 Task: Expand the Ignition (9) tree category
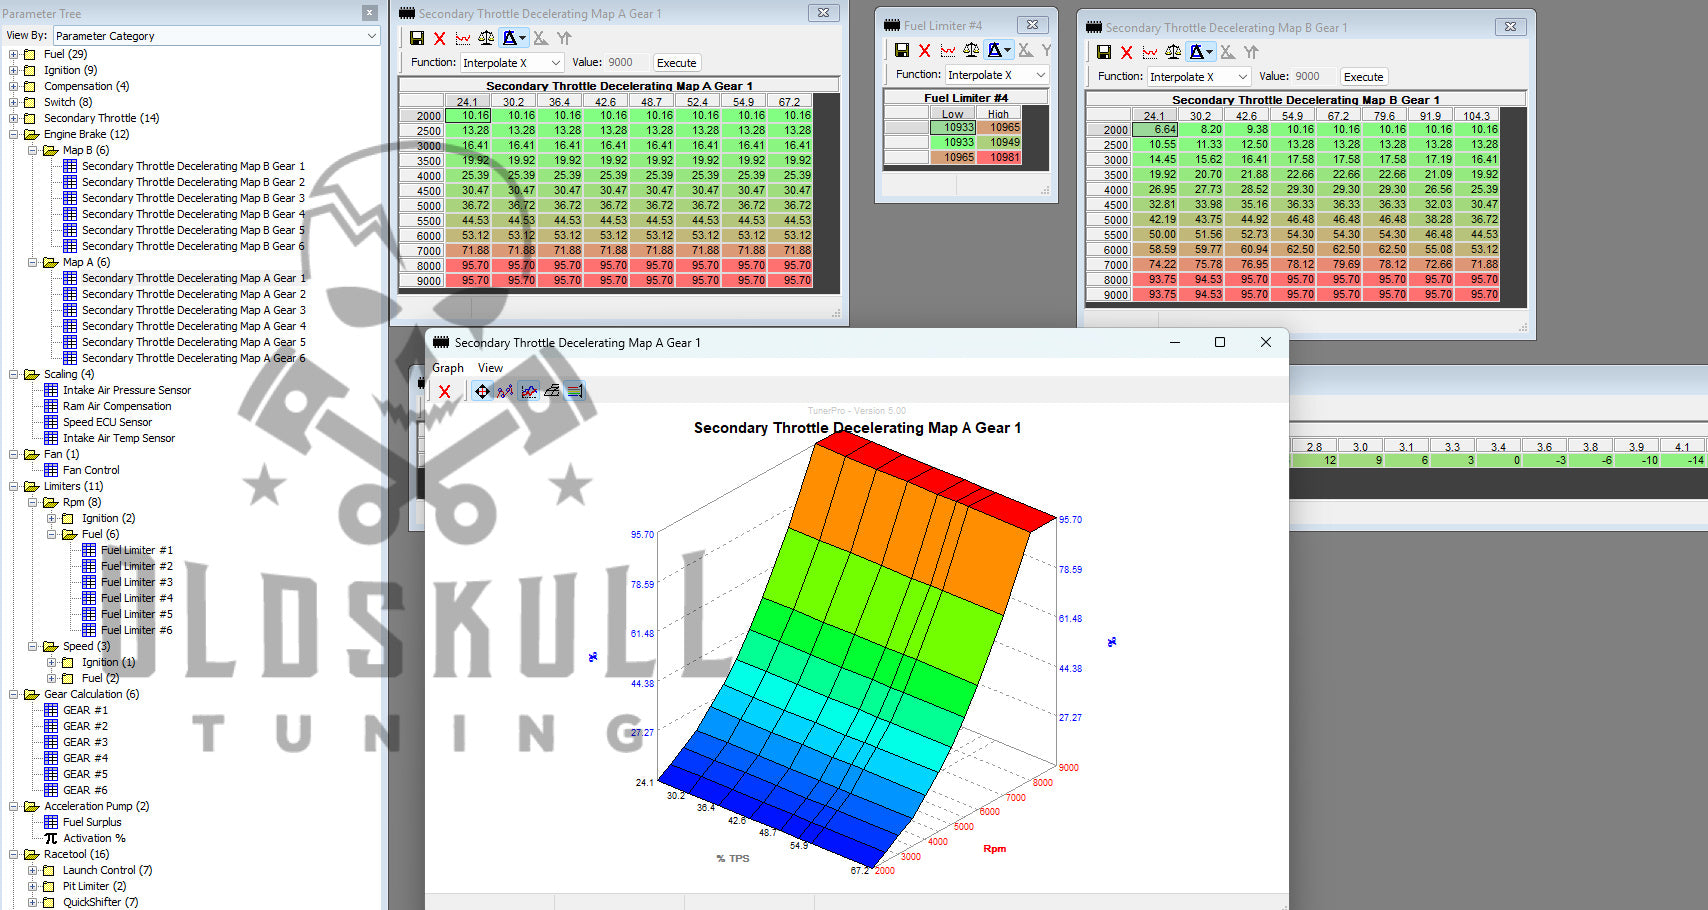(x=14, y=70)
